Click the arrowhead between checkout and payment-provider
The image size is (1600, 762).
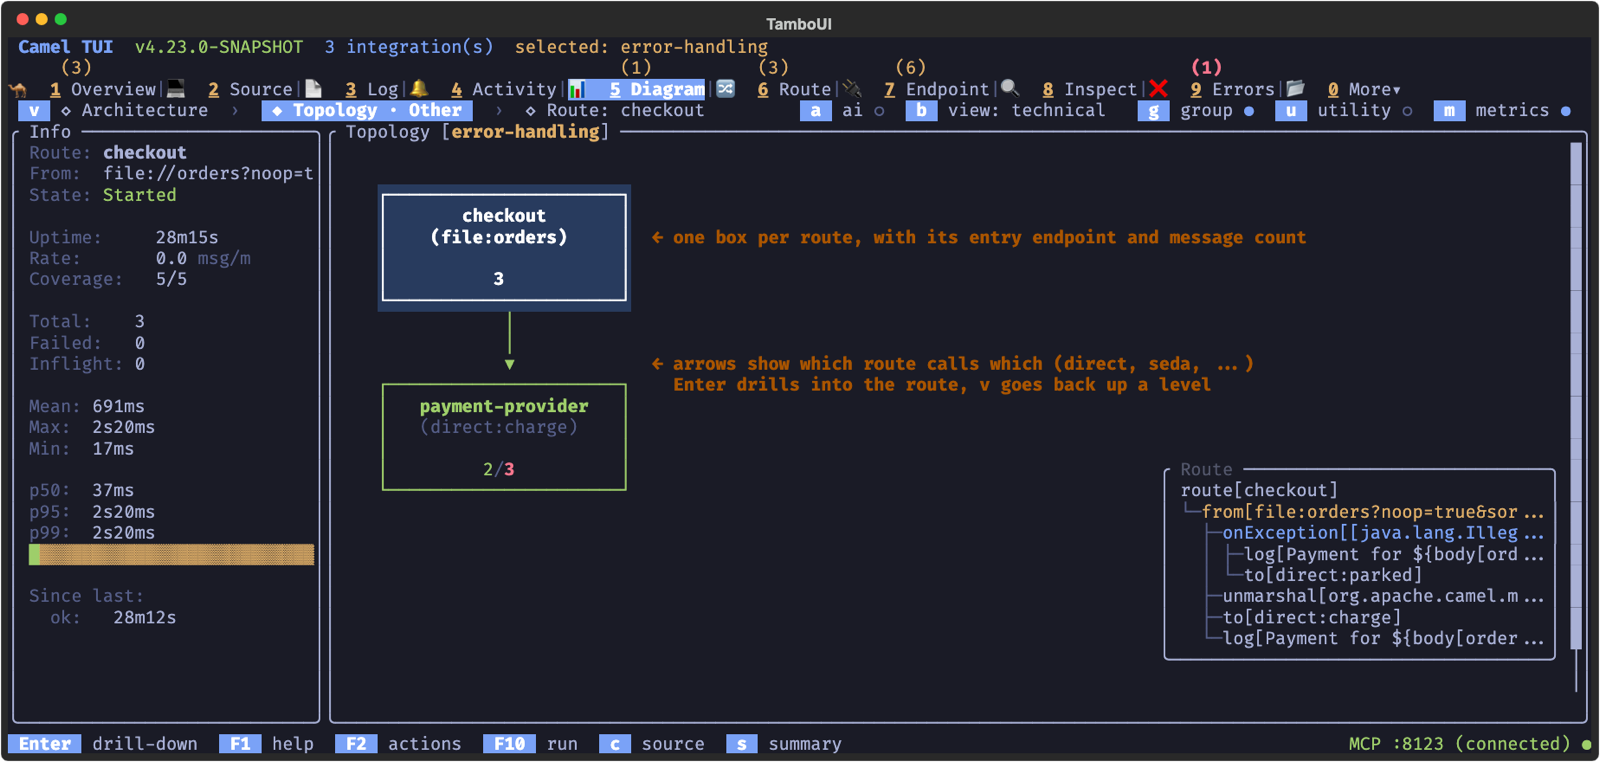coord(510,365)
